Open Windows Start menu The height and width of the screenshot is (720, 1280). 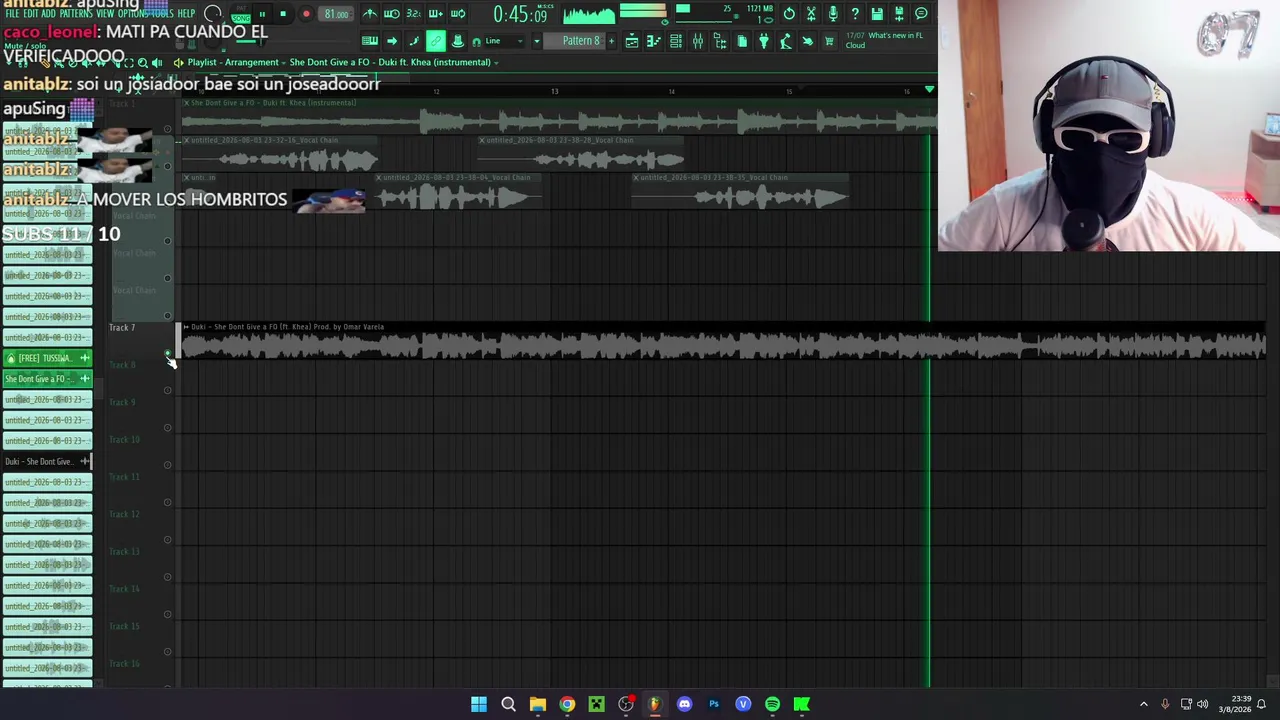point(479,704)
